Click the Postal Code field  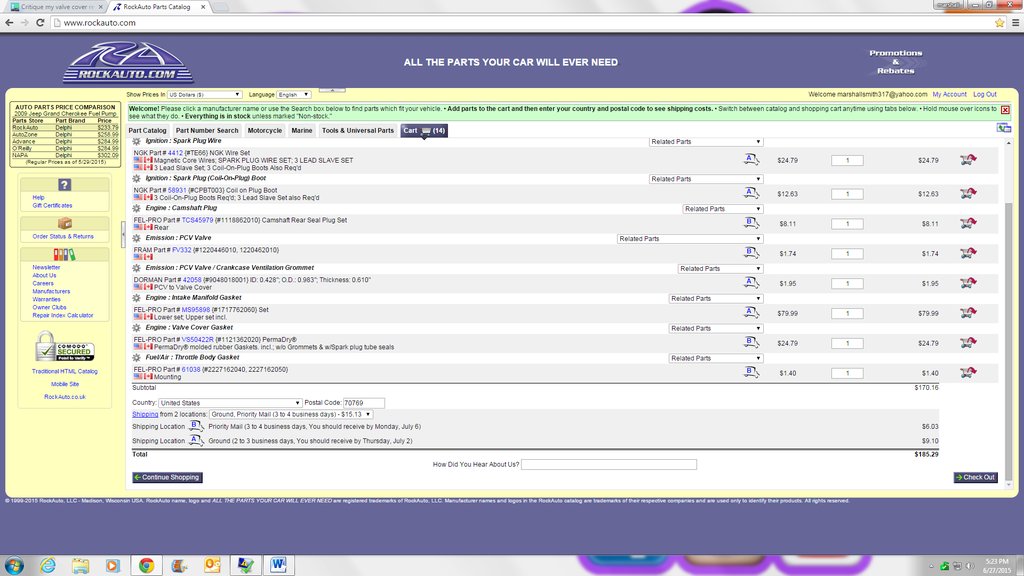pos(364,403)
